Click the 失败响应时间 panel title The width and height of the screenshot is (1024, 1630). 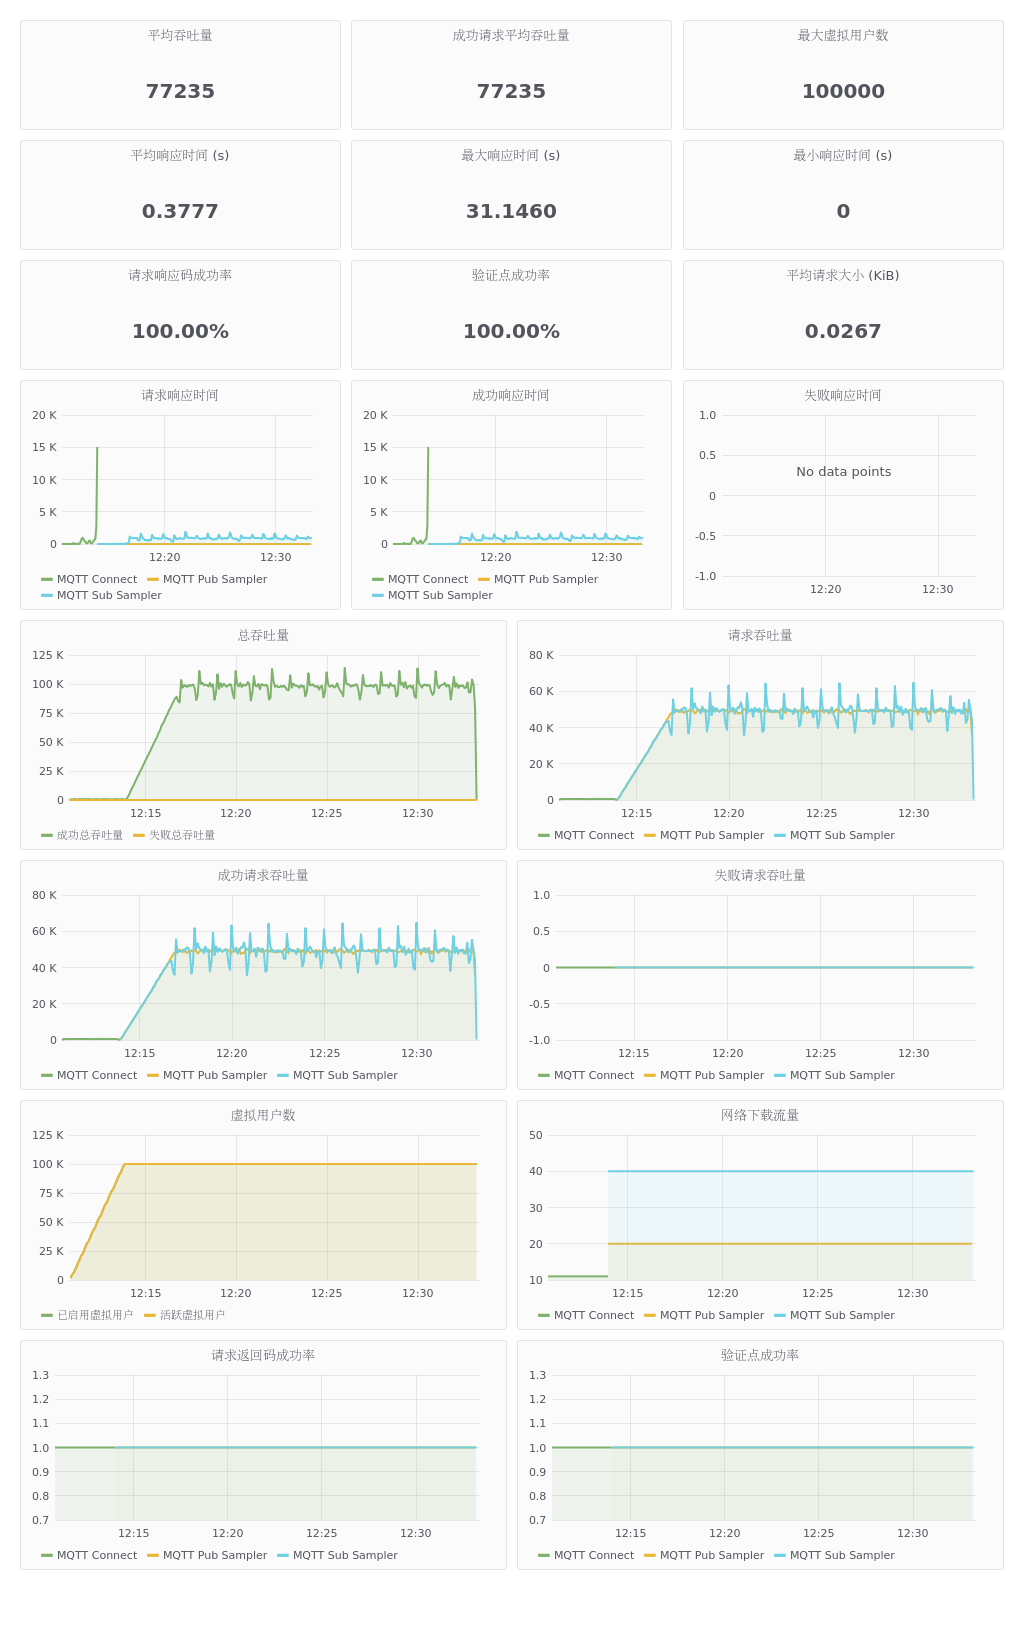pyautogui.click(x=843, y=395)
